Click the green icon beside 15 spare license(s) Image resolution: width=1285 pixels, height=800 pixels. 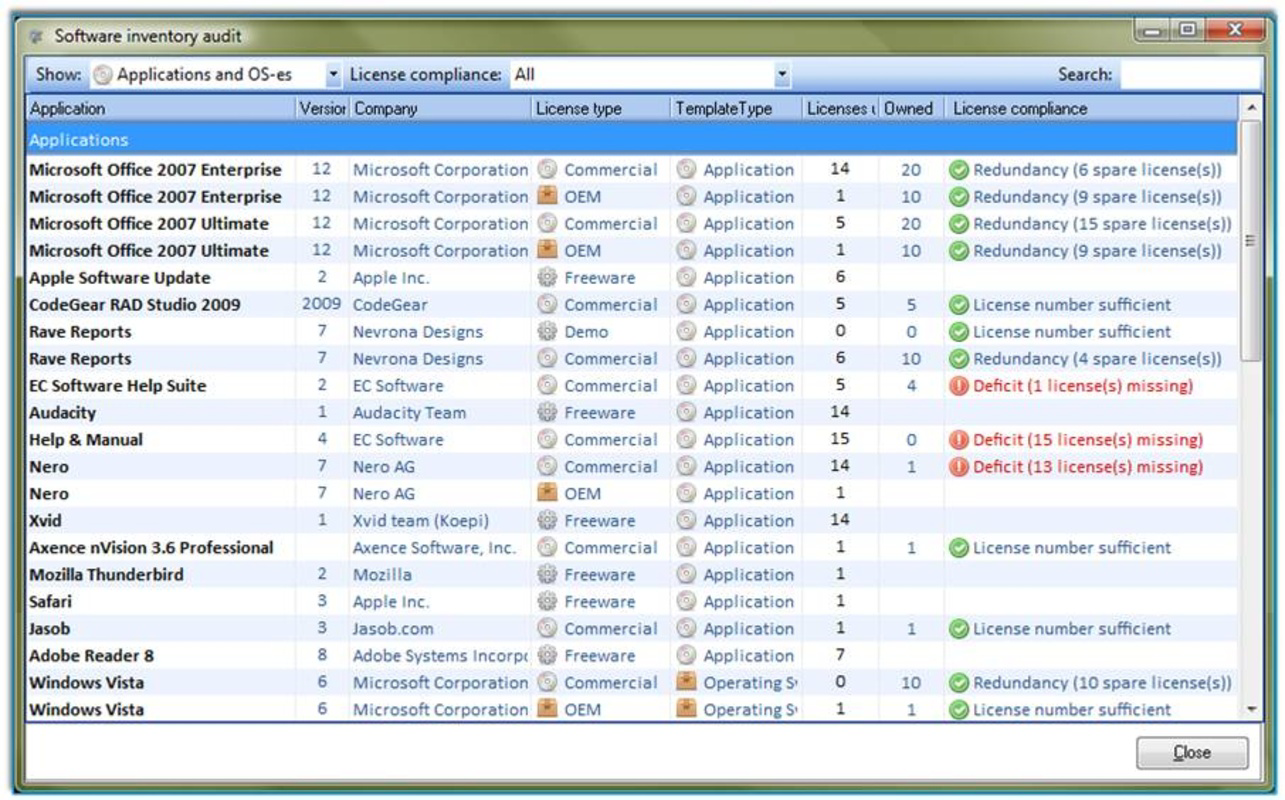(959, 224)
